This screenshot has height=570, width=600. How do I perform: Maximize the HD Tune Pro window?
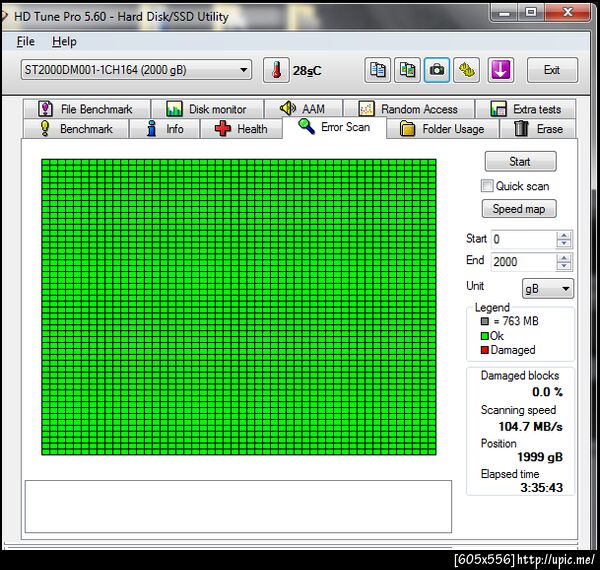click(x=531, y=13)
